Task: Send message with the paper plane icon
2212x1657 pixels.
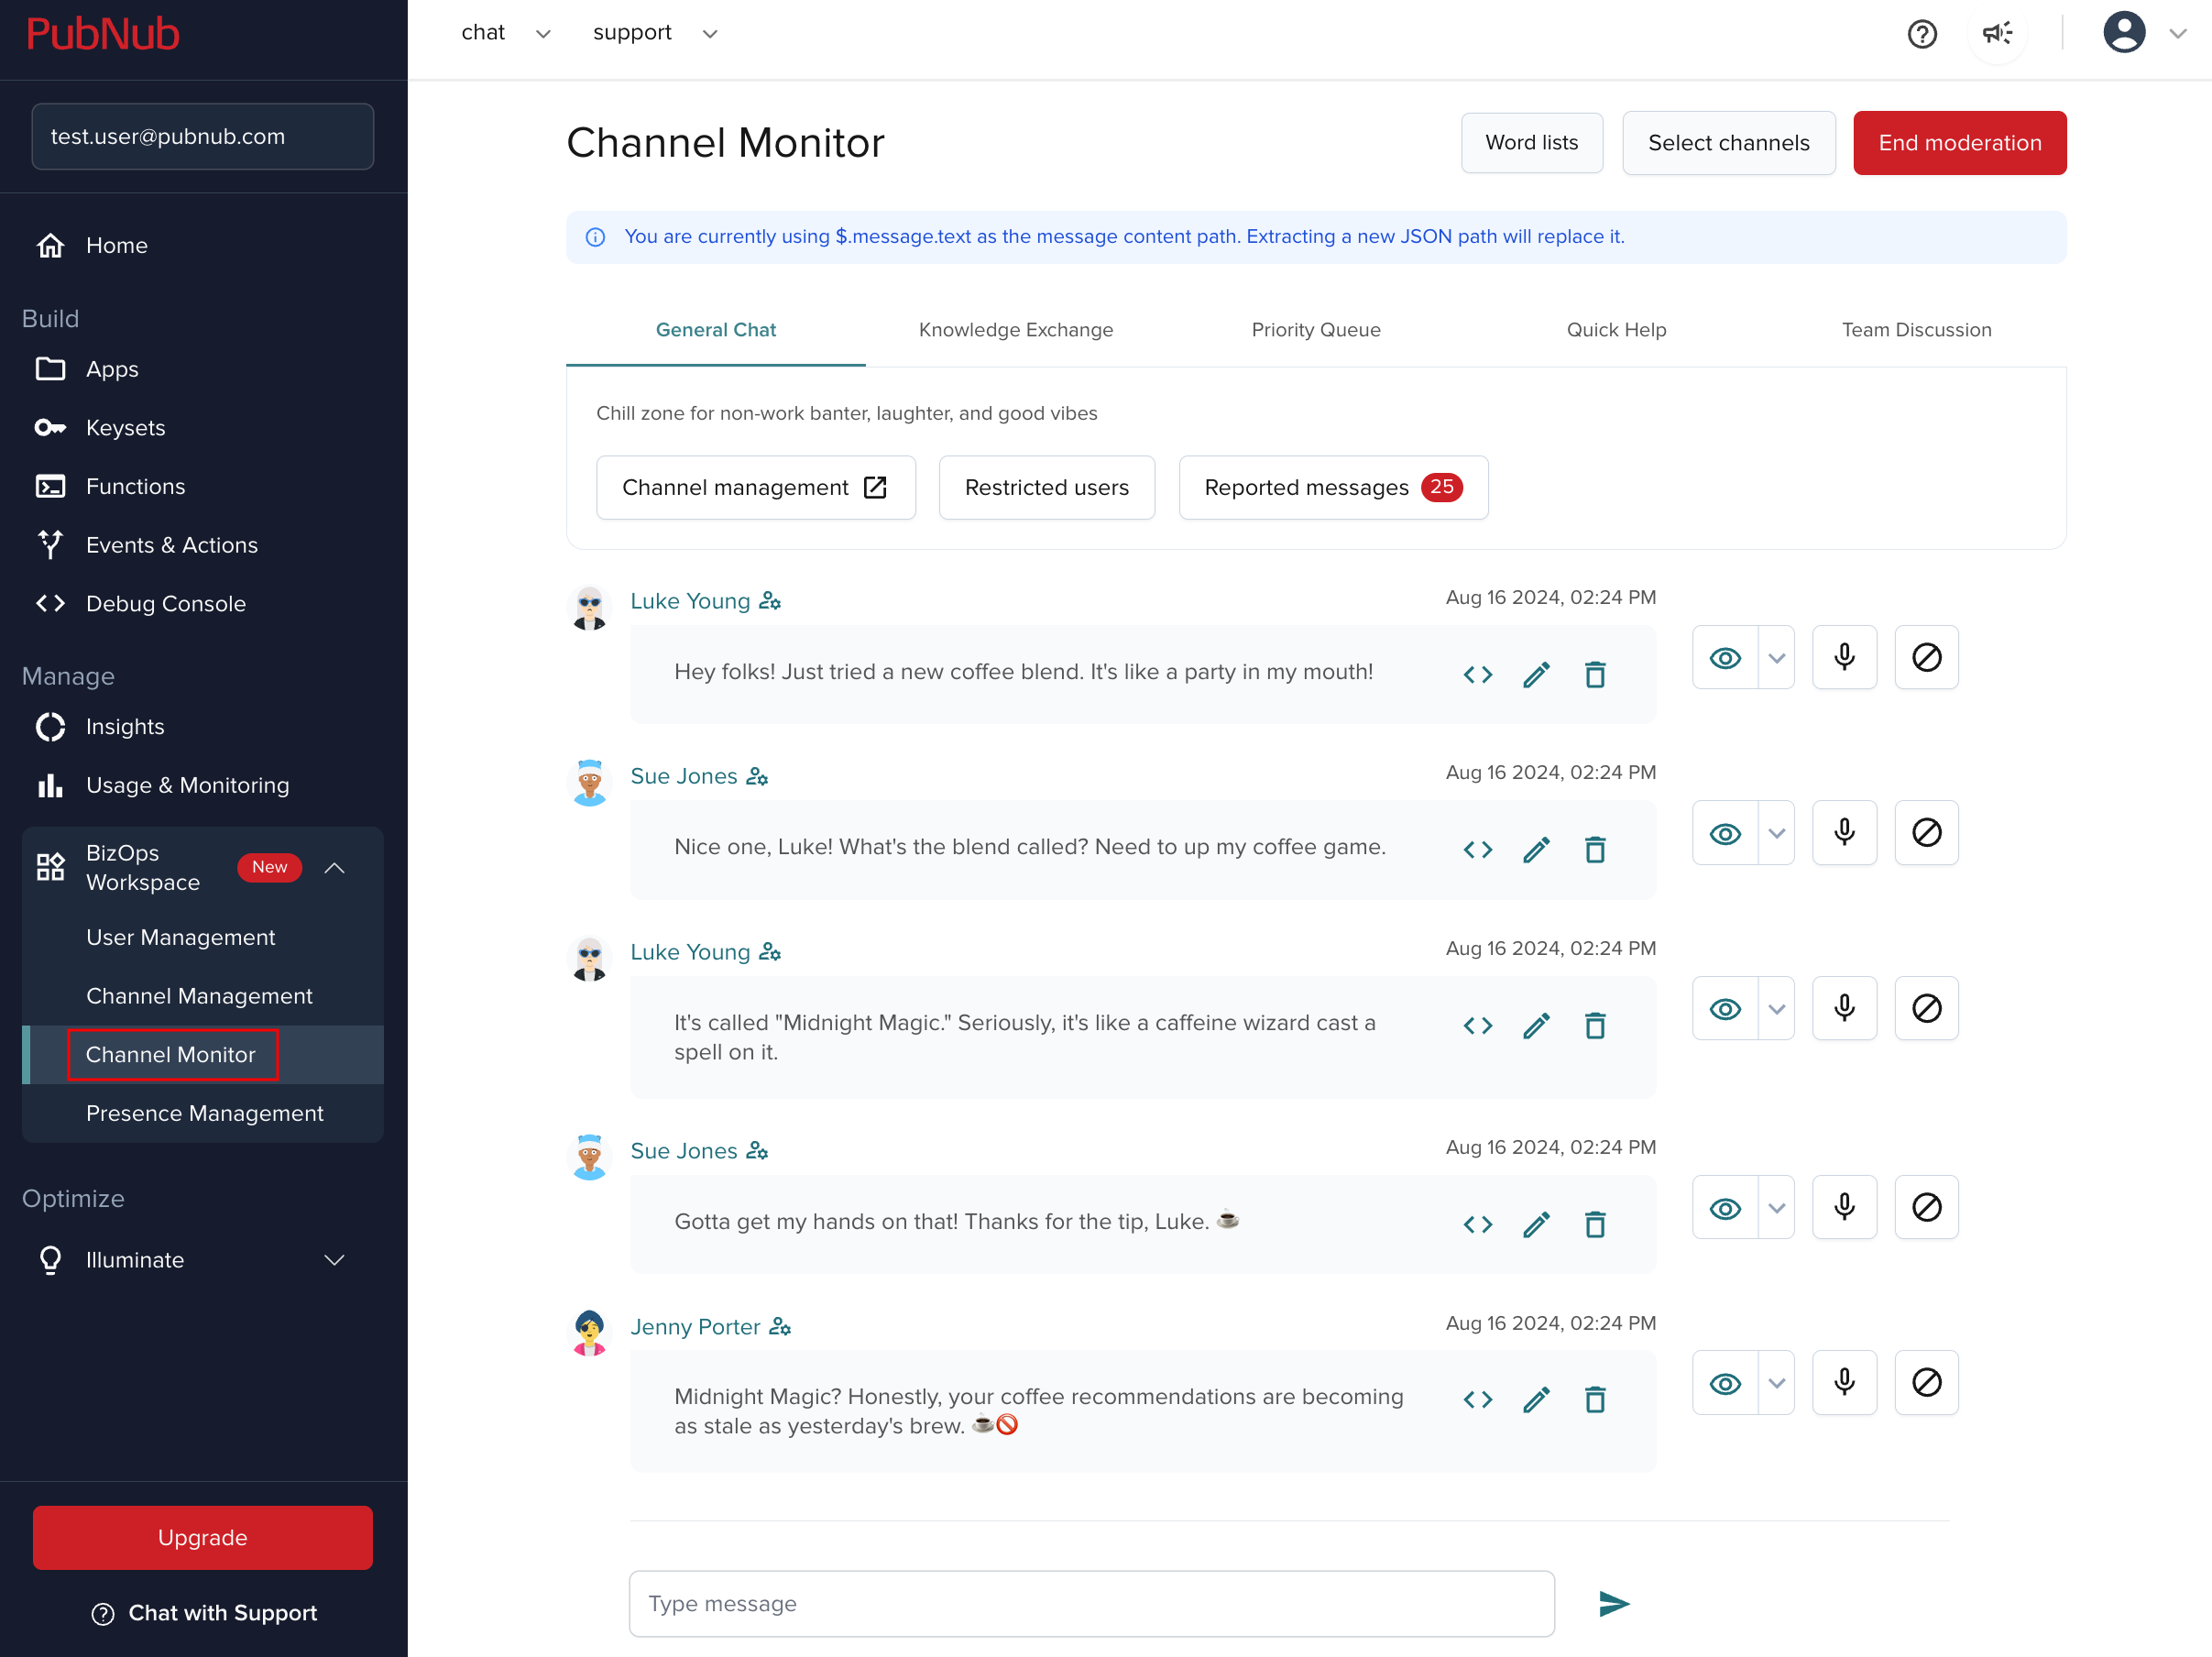Action: click(1613, 1603)
